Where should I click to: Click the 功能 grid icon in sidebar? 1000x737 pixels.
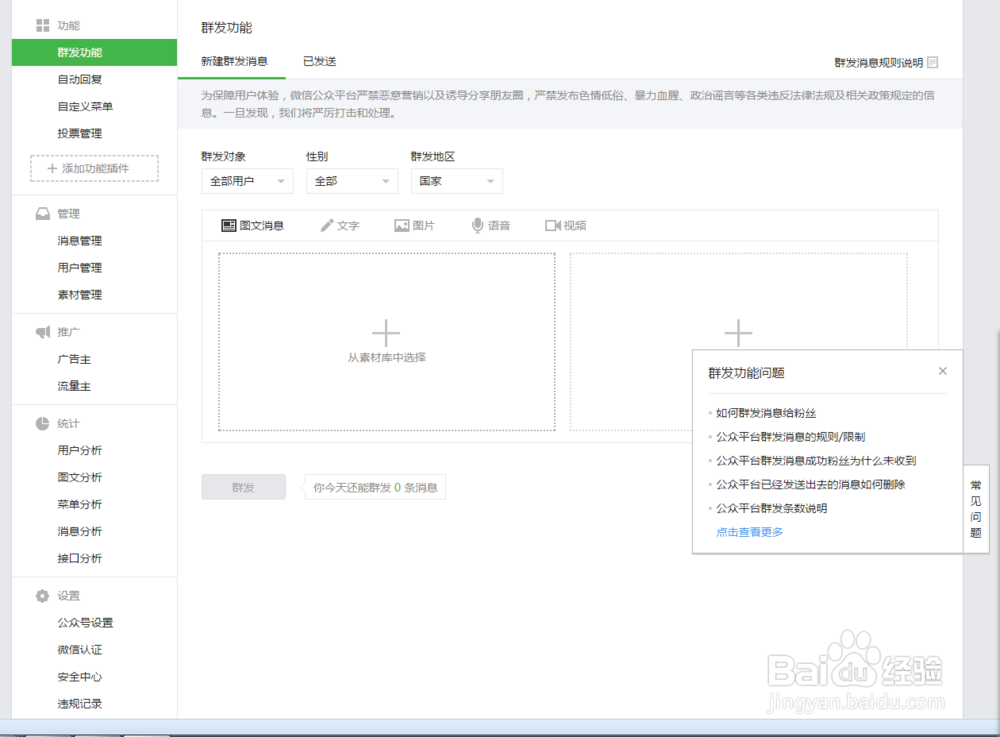coord(41,25)
